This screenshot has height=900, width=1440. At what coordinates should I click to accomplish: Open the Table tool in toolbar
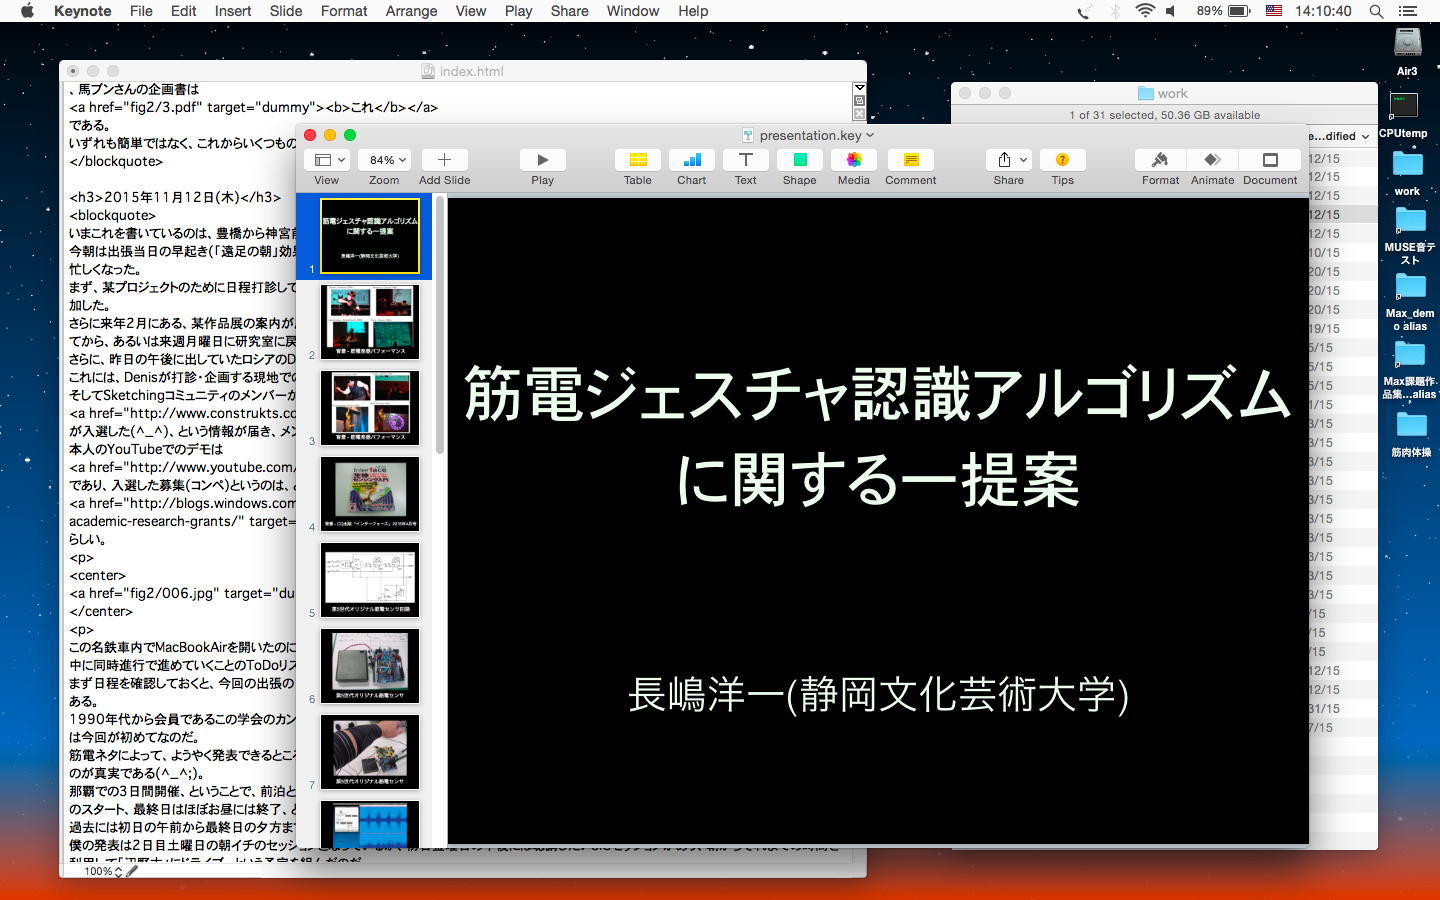click(637, 160)
